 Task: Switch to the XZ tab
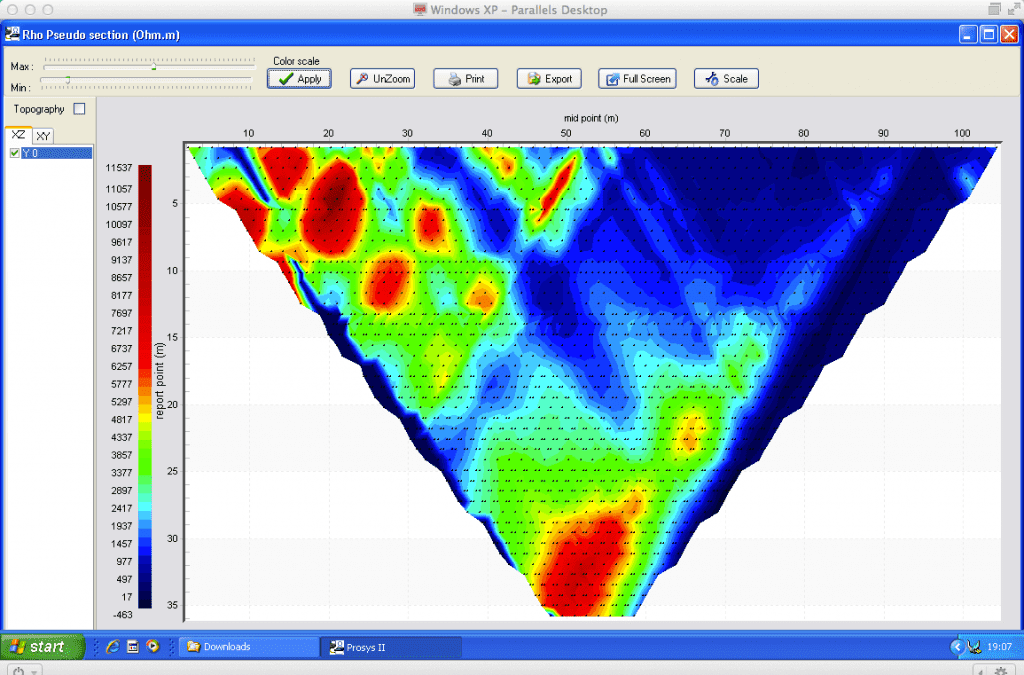[18, 134]
